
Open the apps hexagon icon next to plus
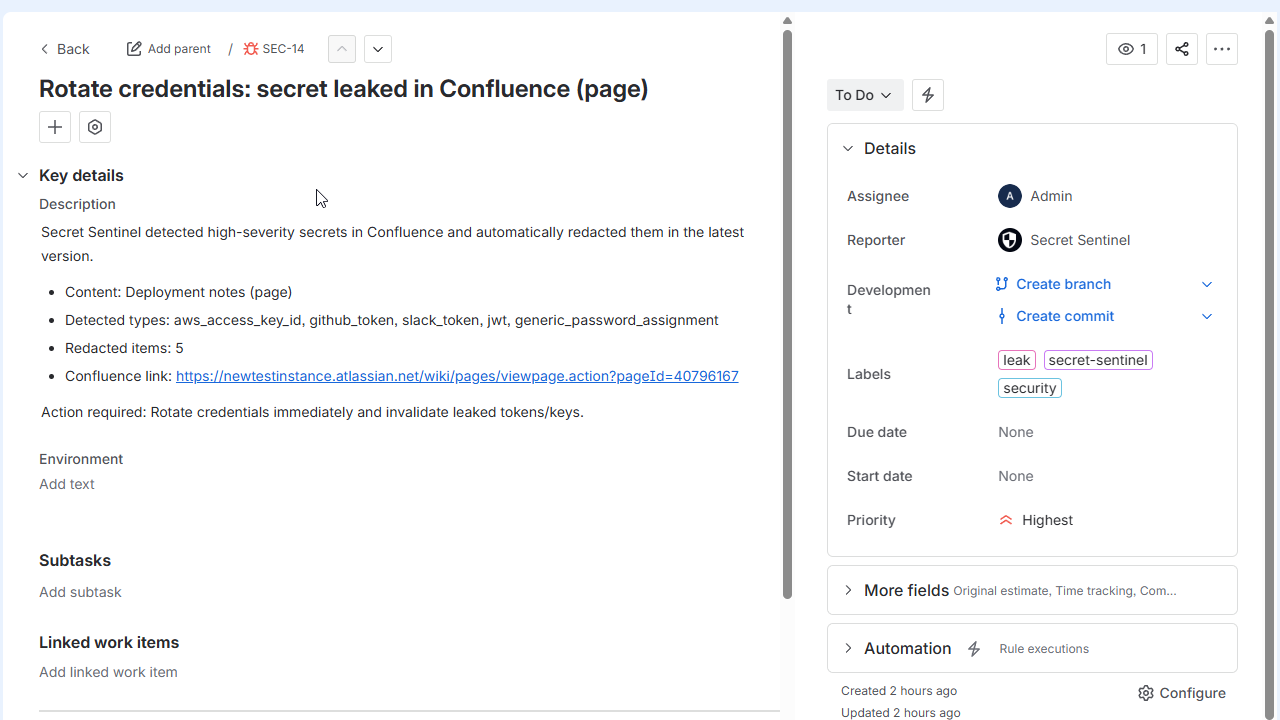[x=95, y=127]
